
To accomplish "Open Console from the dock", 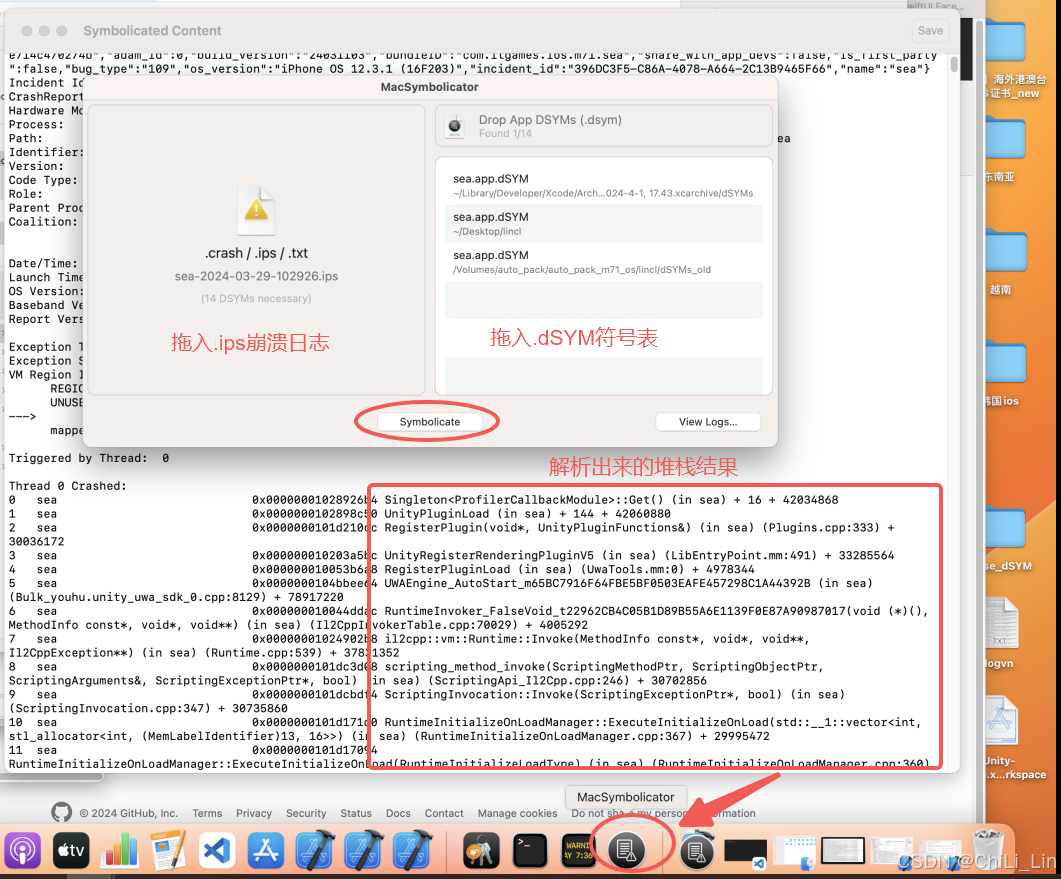I will click(x=579, y=850).
